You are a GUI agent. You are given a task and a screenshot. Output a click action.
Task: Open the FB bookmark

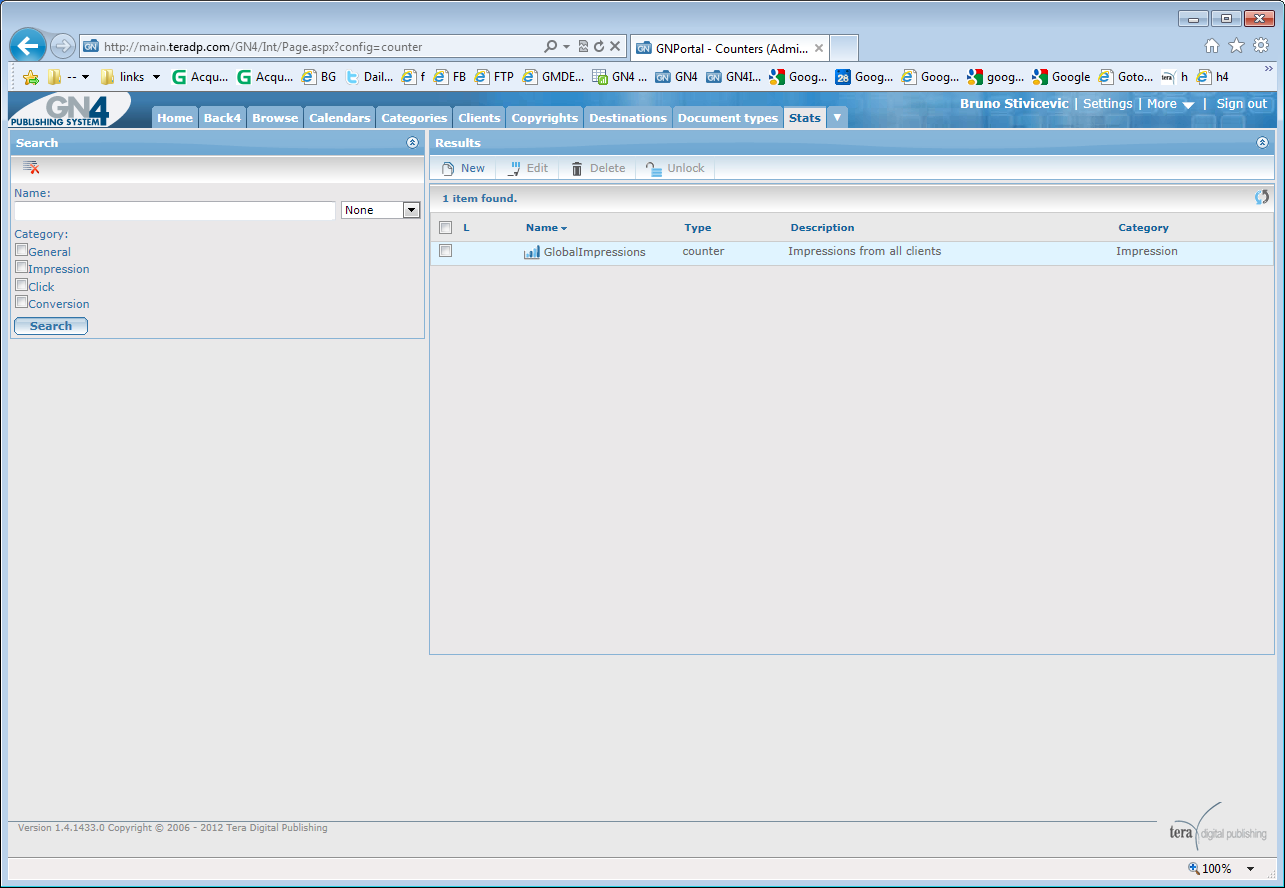point(450,77)
